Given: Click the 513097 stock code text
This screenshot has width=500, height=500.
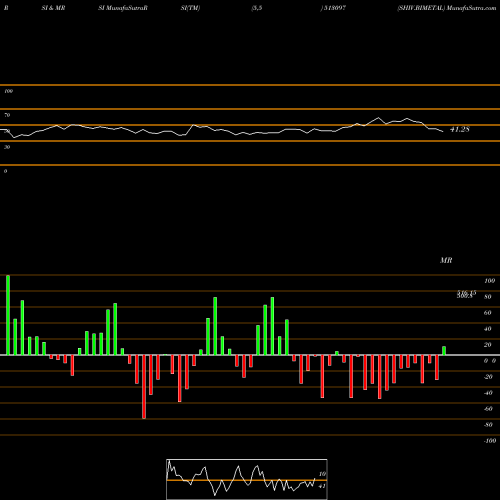Looking at the screenshot, I should click(335, 8).
